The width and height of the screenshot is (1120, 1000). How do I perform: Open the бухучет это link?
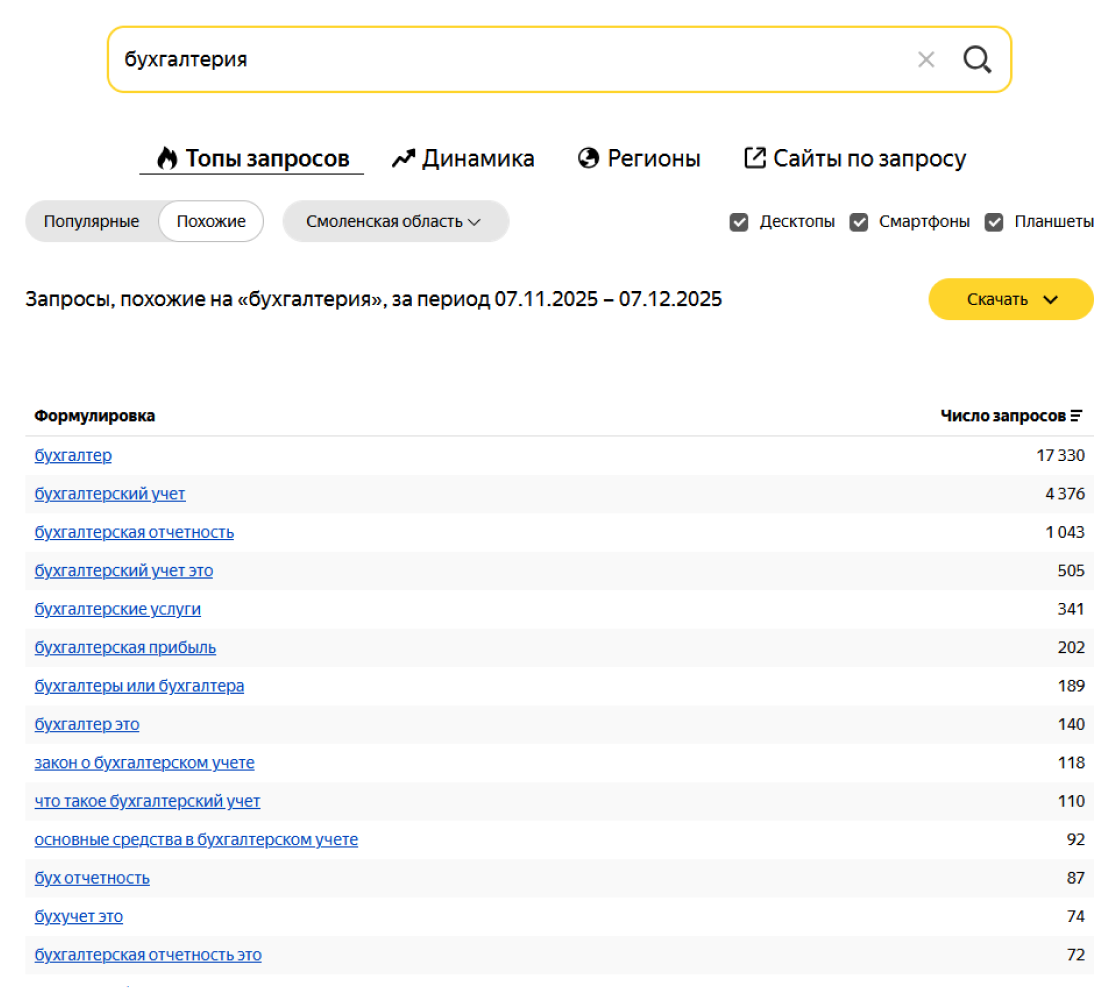79,917
